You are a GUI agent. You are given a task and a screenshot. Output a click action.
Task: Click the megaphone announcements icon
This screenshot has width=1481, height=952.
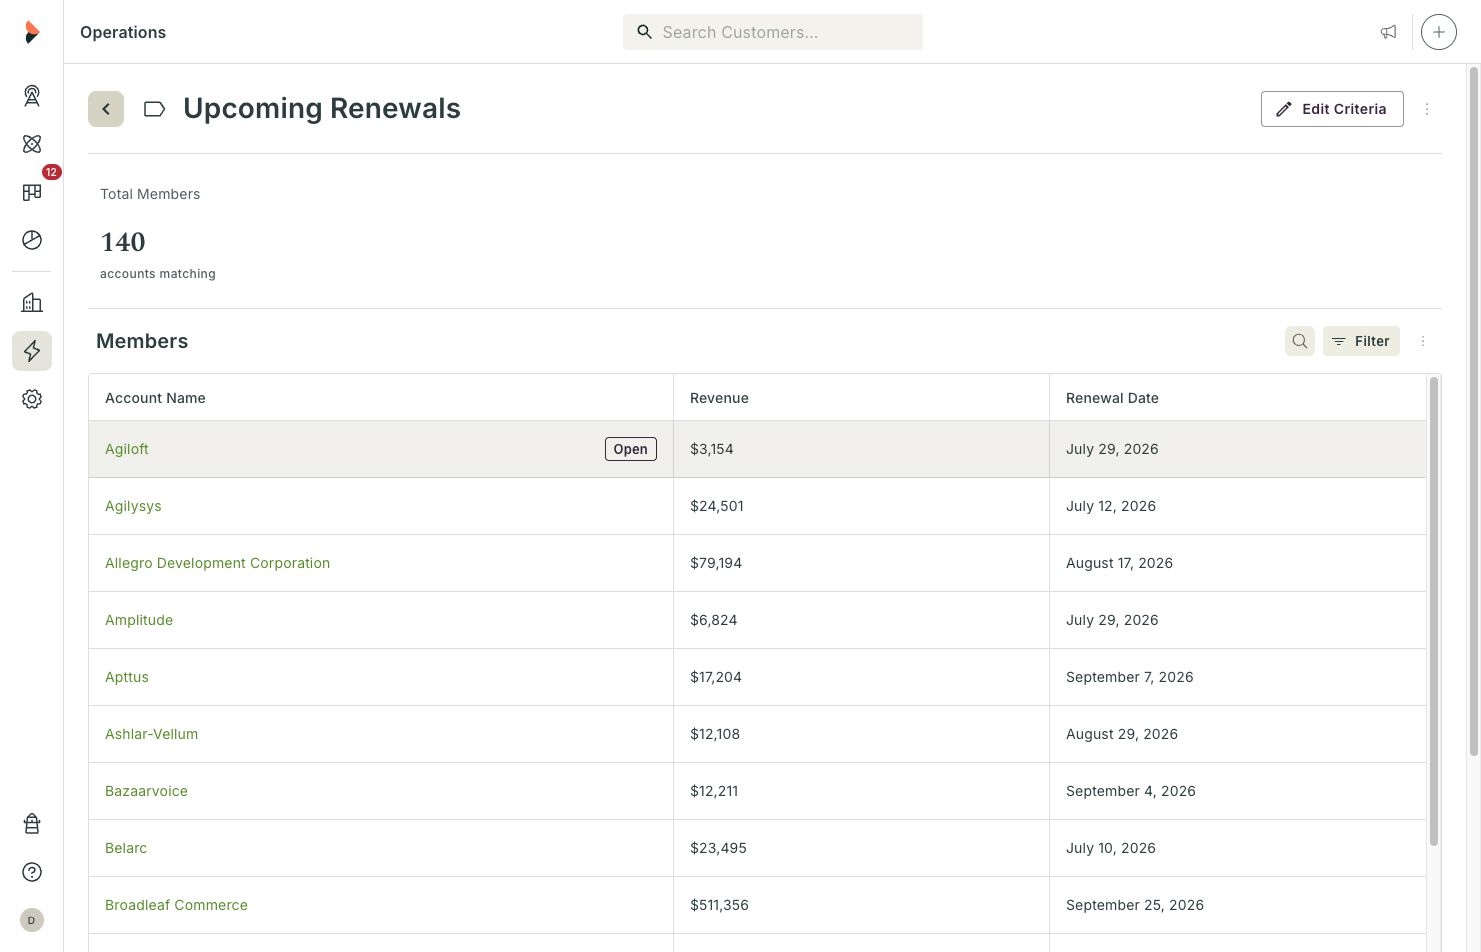tap(1388, 32)
